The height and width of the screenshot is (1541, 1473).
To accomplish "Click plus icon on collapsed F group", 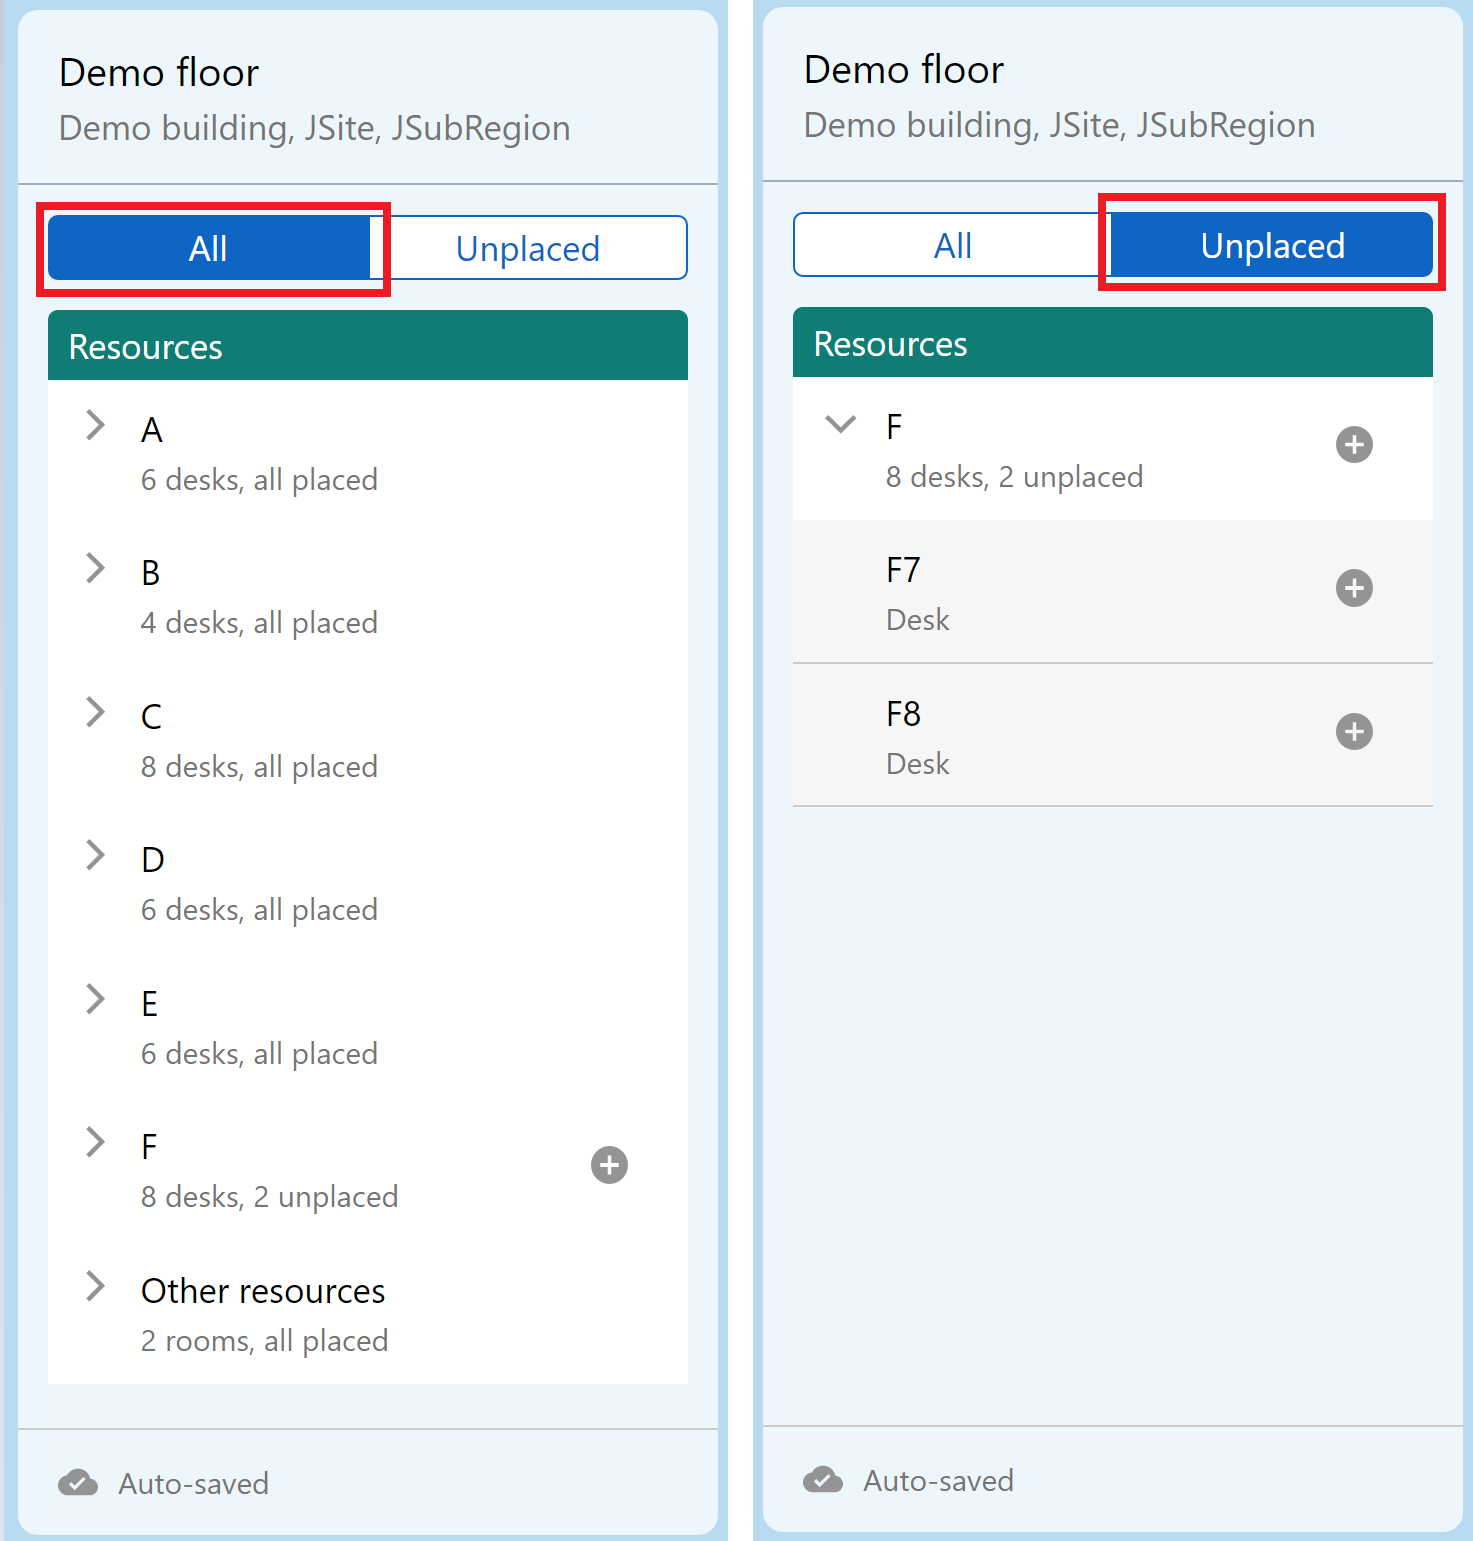I will 609,1165.
